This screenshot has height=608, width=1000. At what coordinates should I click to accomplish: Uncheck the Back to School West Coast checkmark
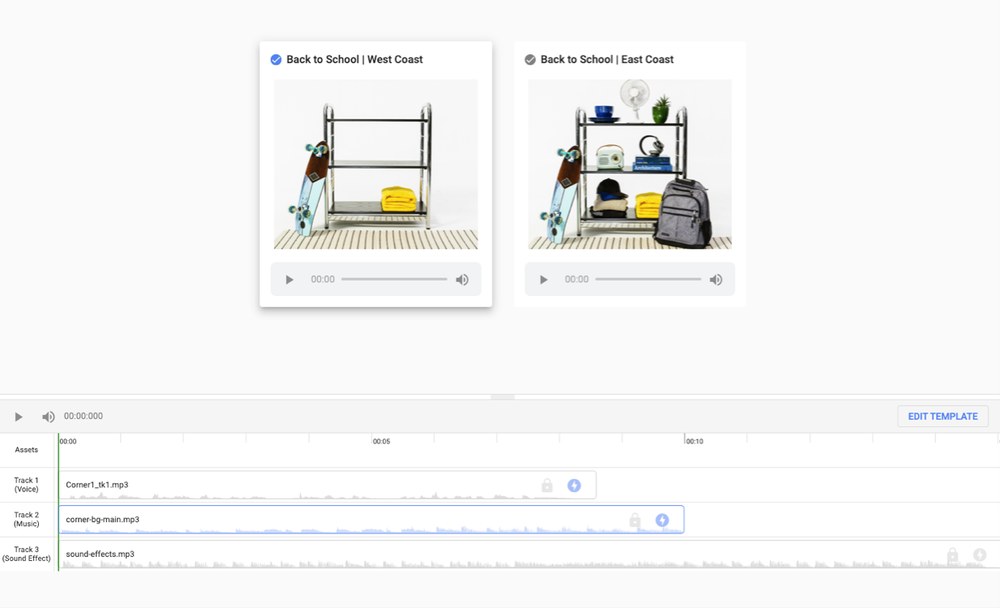click(x=276, y=60)
